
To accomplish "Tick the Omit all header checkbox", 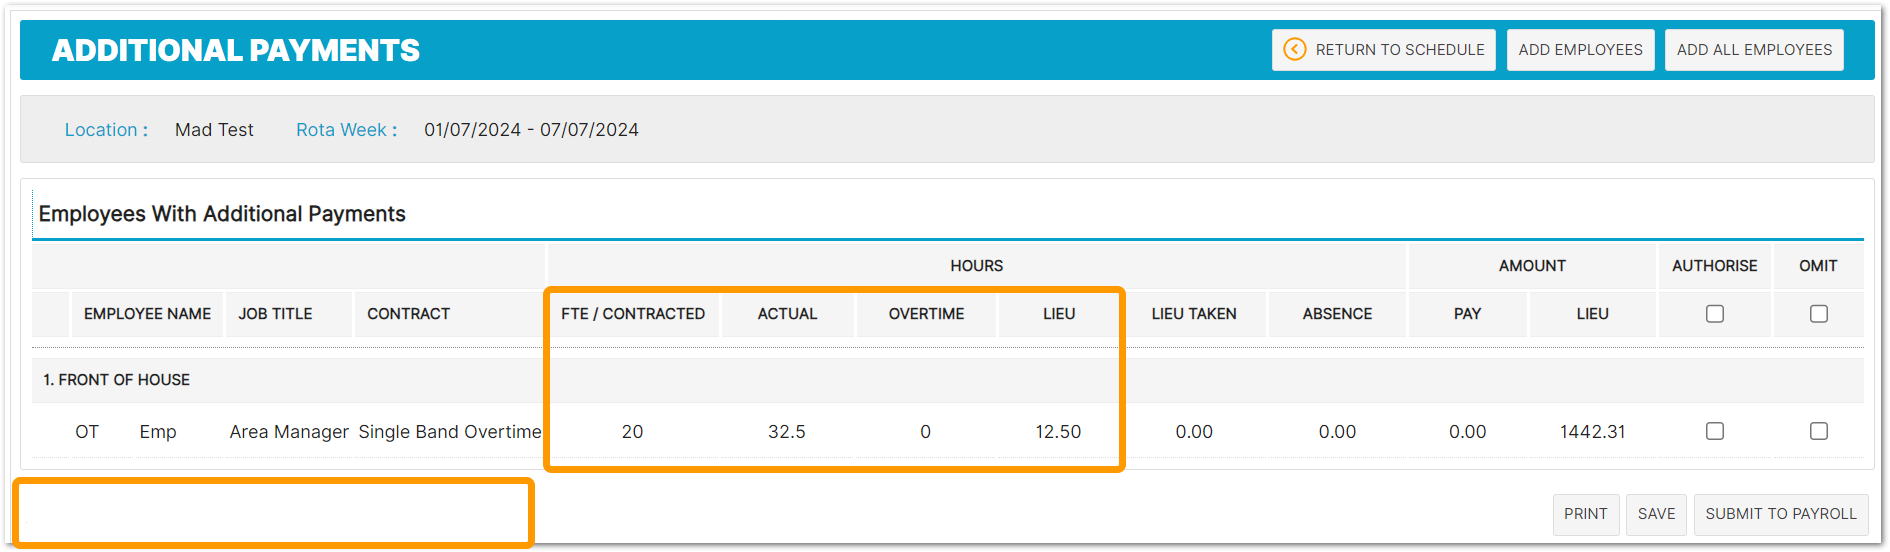I will click(x=1818, y=314).
